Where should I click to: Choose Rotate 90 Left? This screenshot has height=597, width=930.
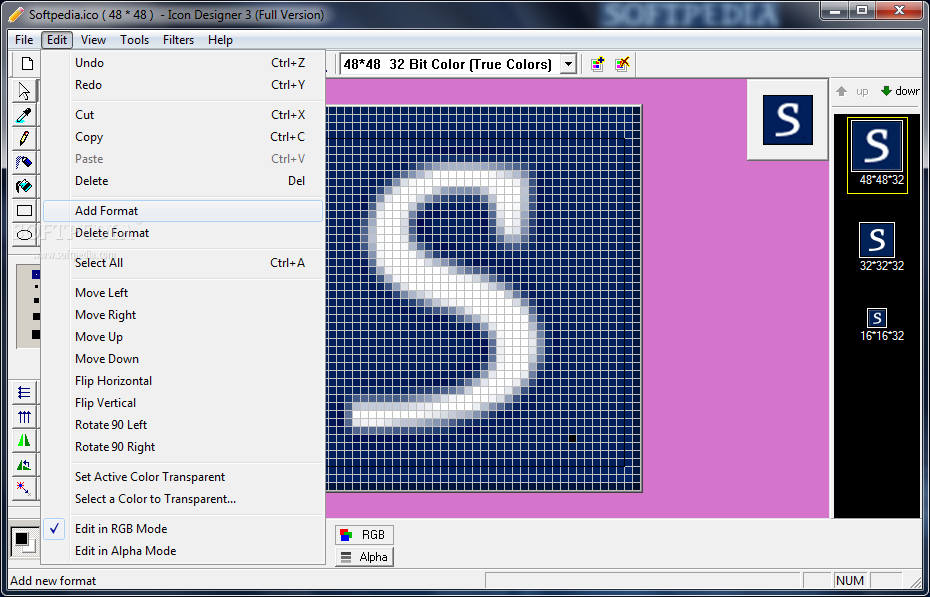(183, 424)
